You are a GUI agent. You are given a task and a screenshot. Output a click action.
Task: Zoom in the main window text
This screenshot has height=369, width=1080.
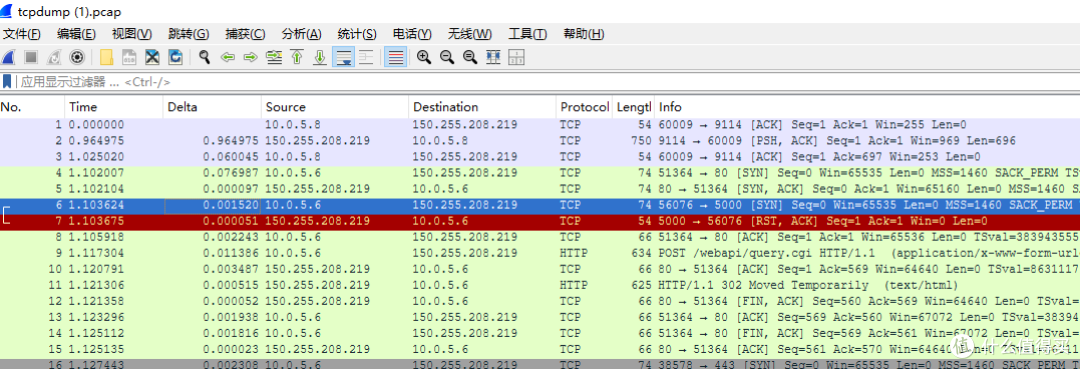coord(424,58)
